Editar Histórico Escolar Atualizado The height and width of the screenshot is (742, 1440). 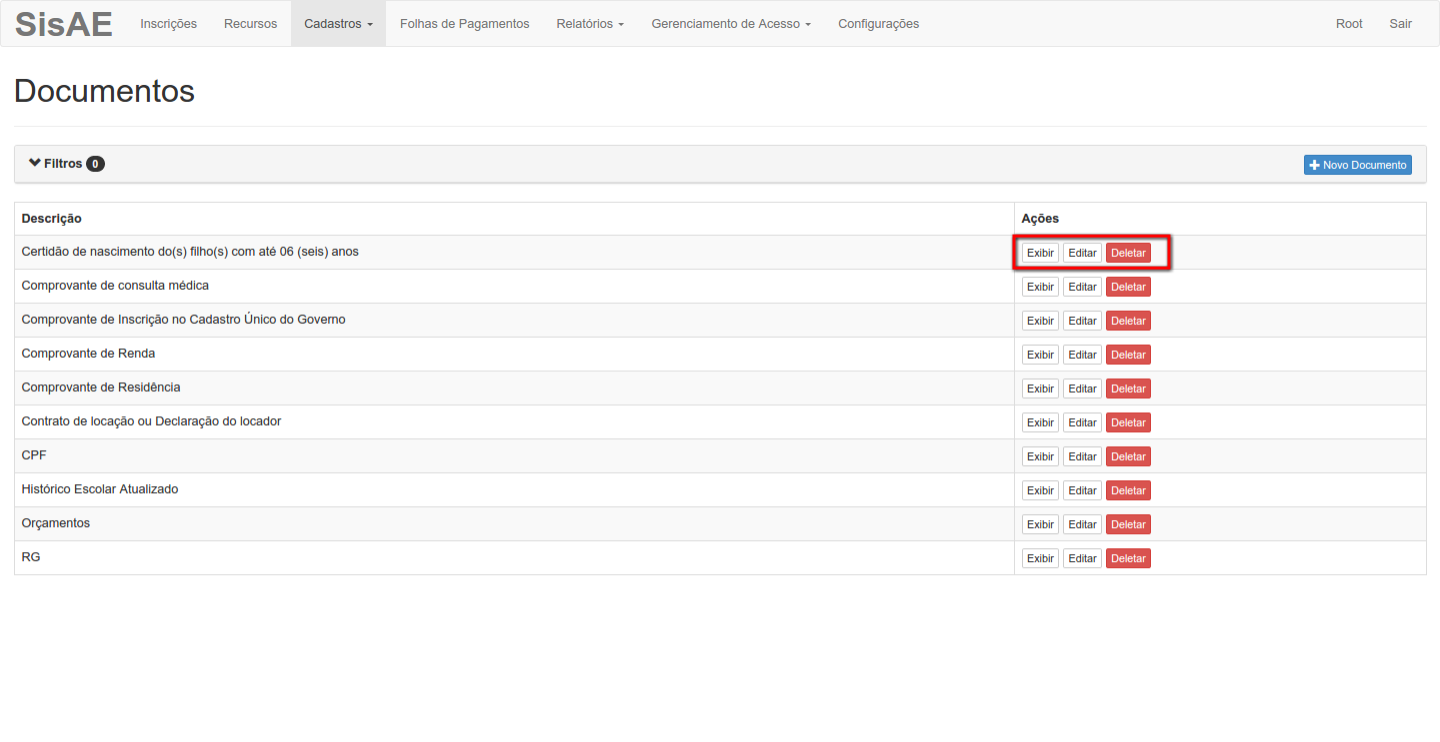tap(1082, 491)
